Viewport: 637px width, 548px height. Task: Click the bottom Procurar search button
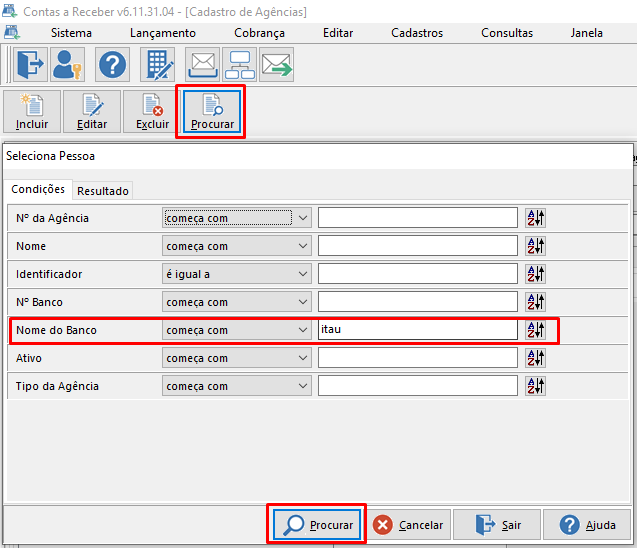[x=317, y=525]
